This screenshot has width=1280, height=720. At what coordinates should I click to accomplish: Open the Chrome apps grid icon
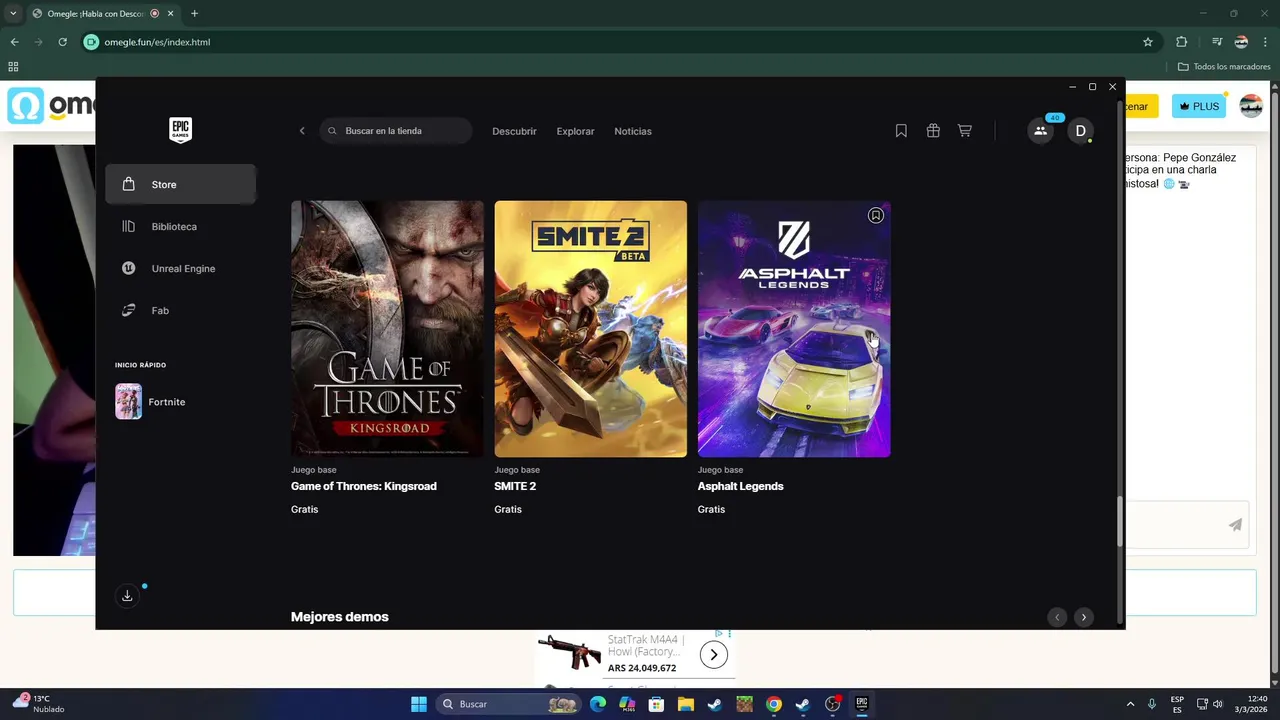click(x=13, y=67)
